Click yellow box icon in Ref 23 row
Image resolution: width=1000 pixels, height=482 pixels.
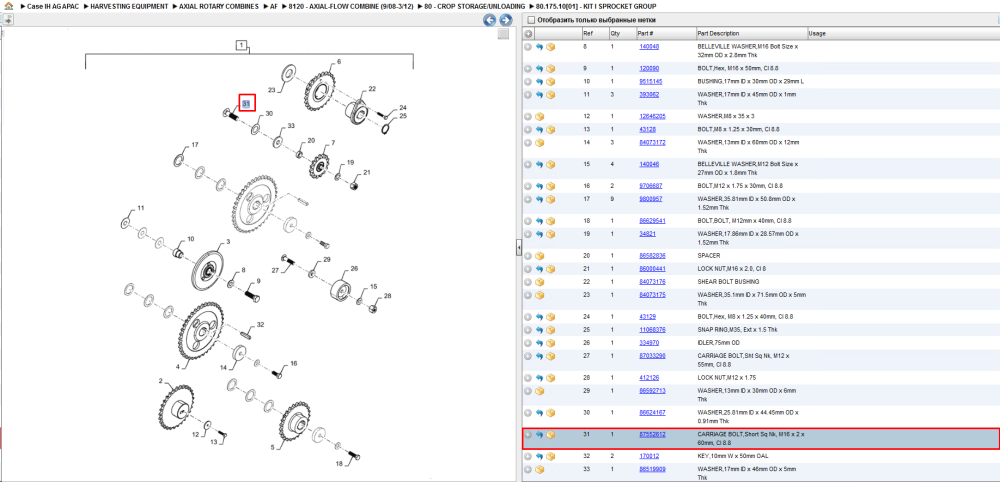point(540,295)
